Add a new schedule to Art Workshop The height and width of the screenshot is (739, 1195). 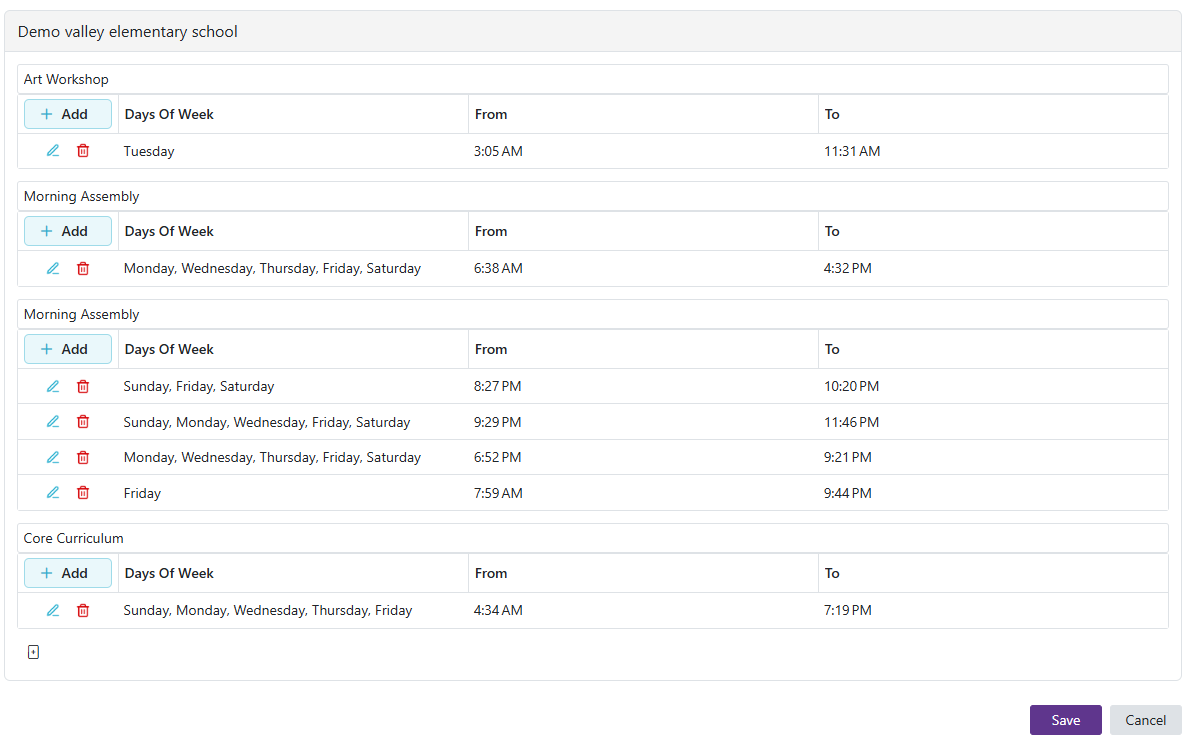67,114
